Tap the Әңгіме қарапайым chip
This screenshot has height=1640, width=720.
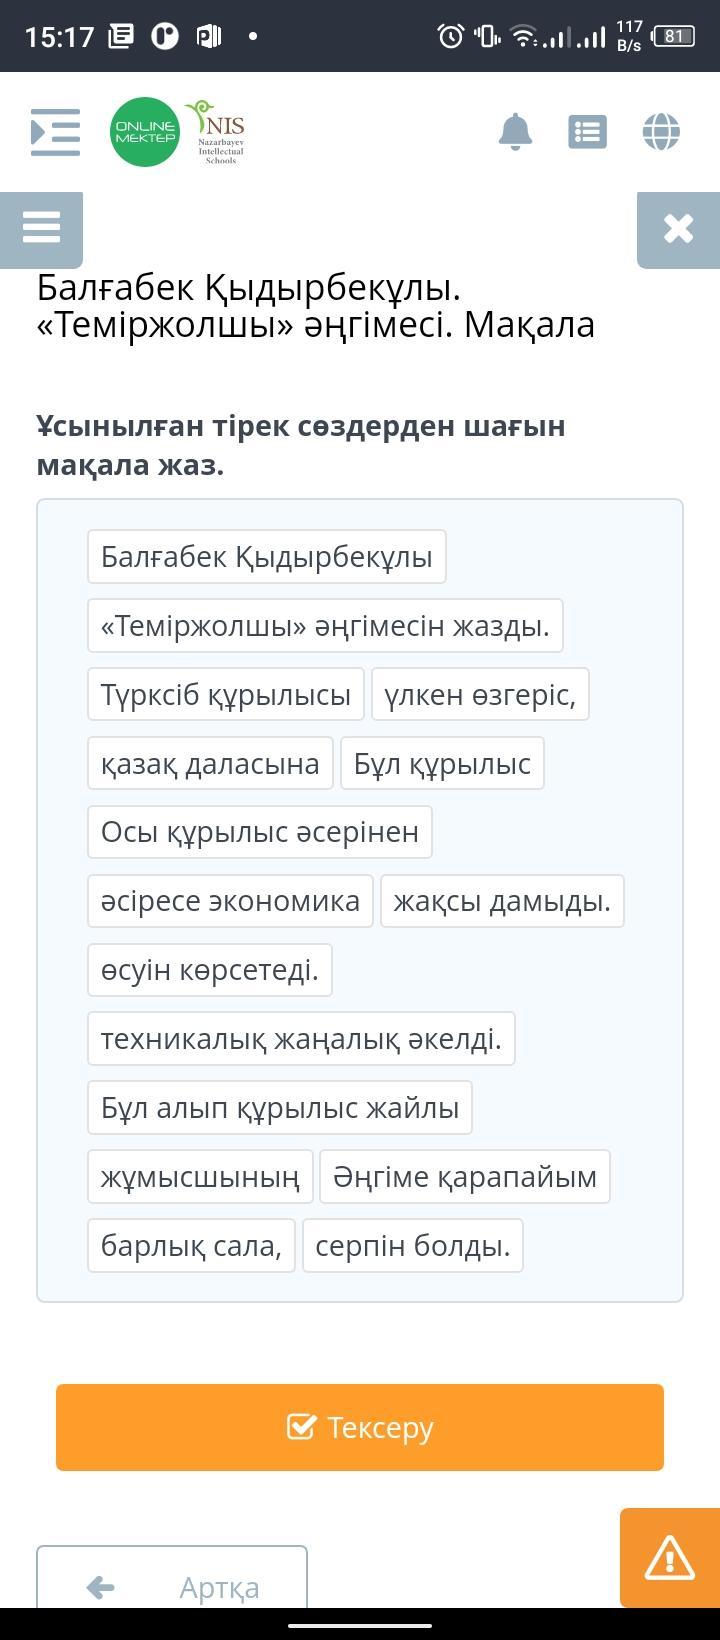[464, 1177]
